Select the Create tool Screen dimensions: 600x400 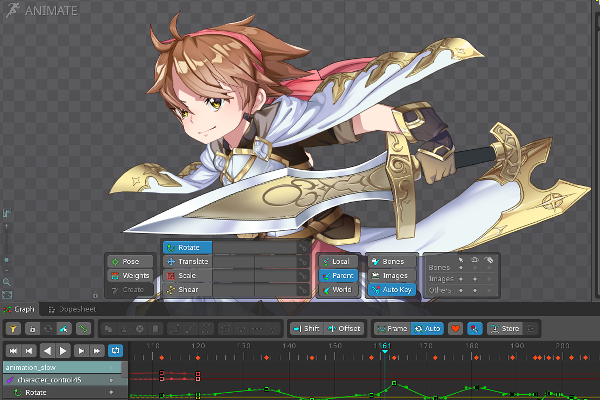(x=130, y=290)
